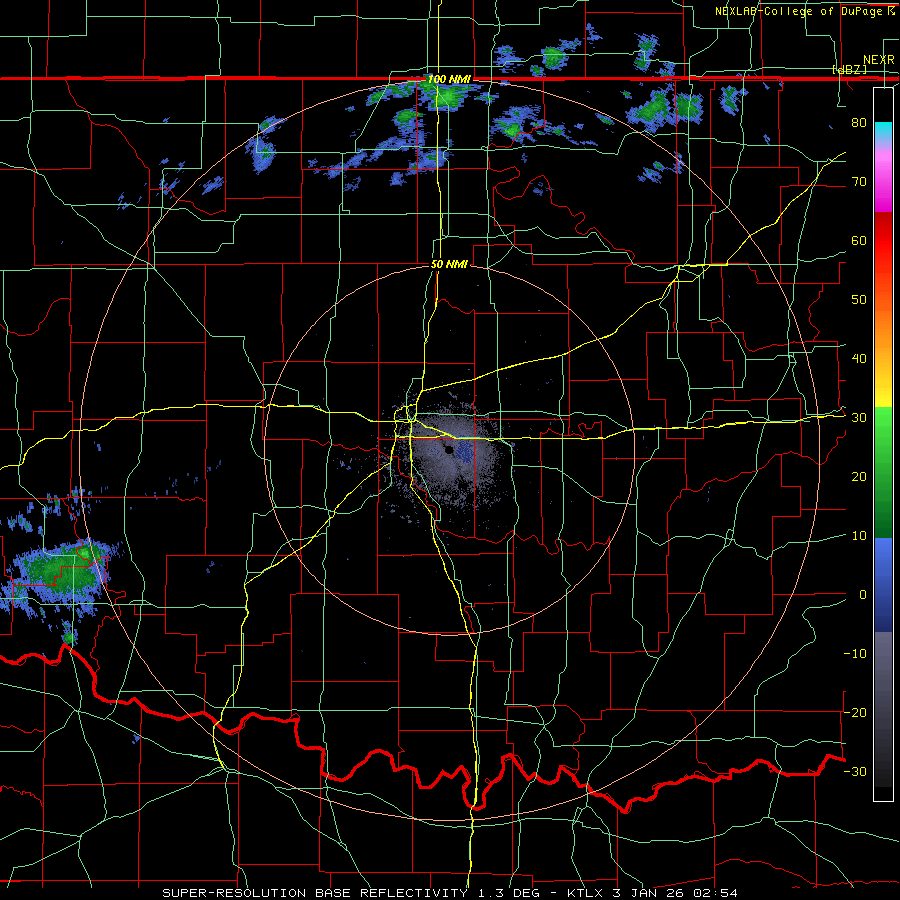Click the 60 dBZ scale value
The height and width of the screenshot is (900, 900).
click(859, 240)
